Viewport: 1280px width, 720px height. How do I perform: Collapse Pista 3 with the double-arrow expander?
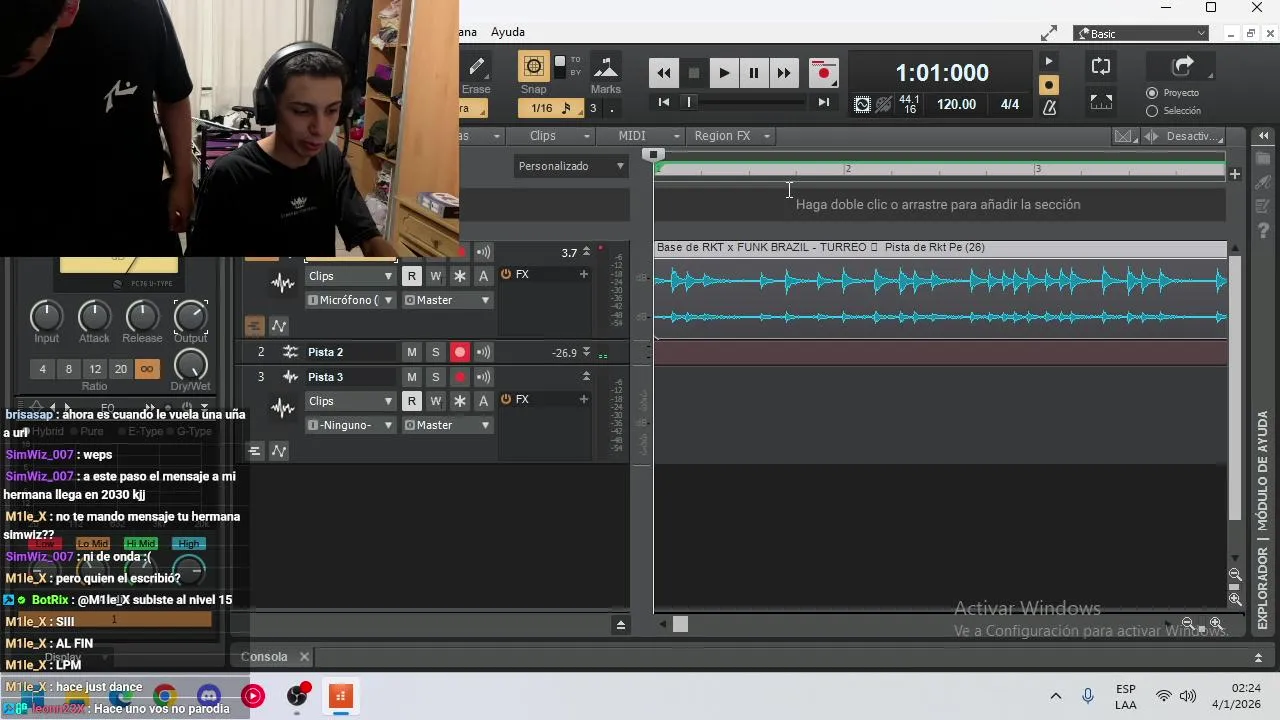pos(586,376)
